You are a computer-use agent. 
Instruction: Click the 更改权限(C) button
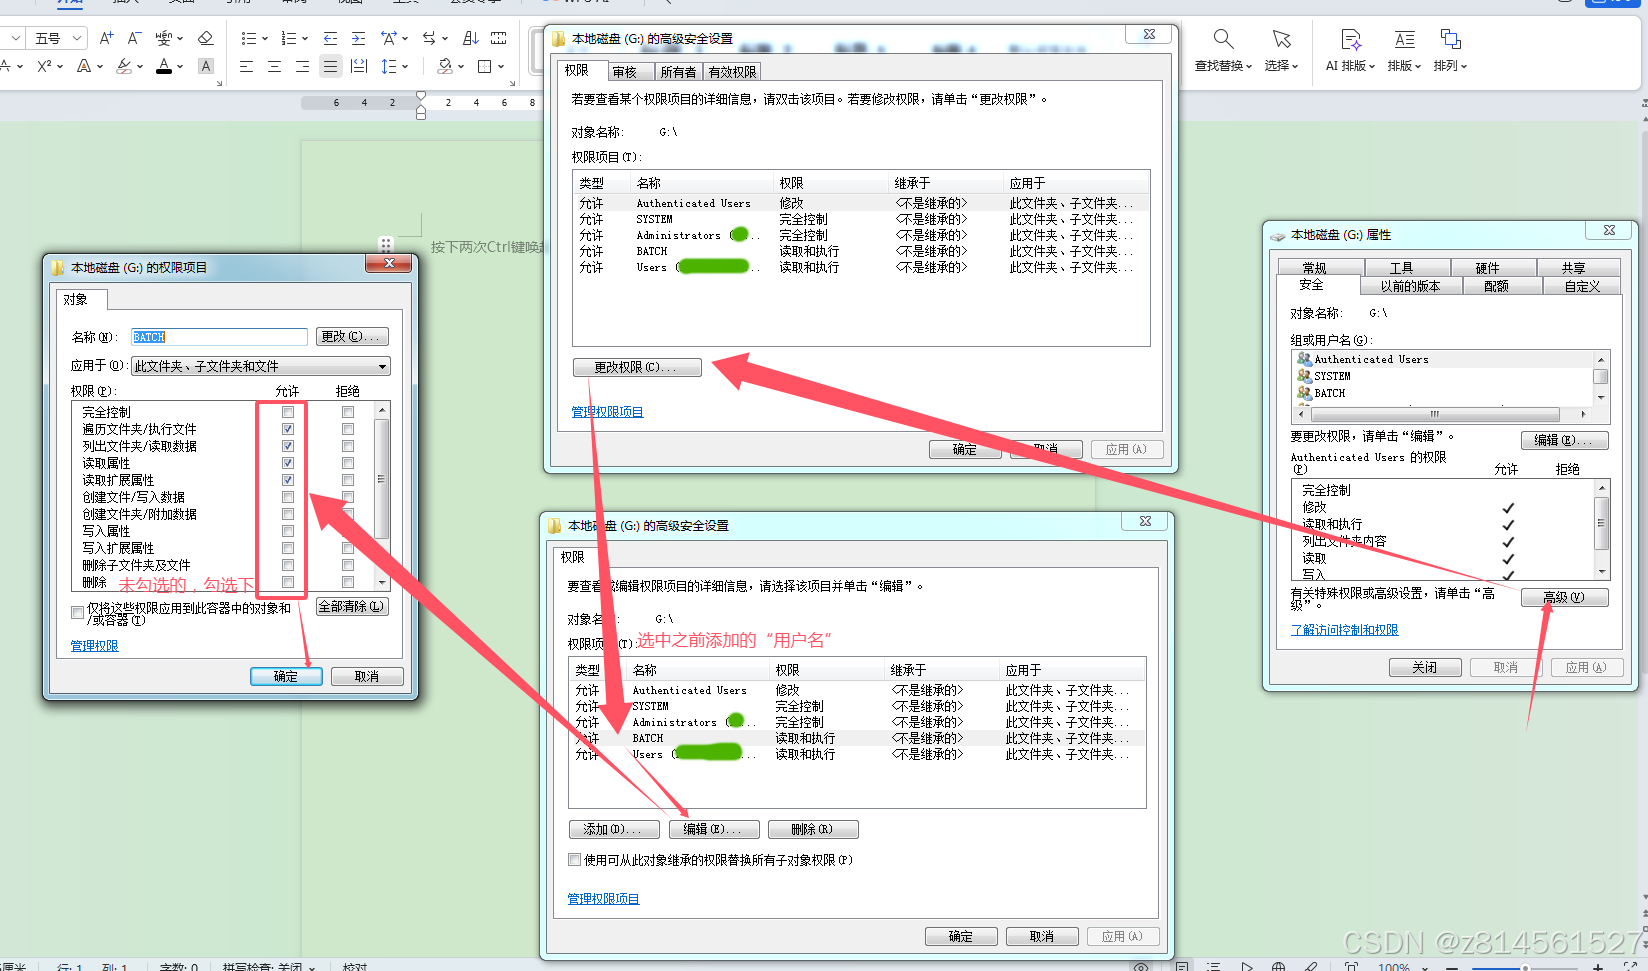[637, 367]
